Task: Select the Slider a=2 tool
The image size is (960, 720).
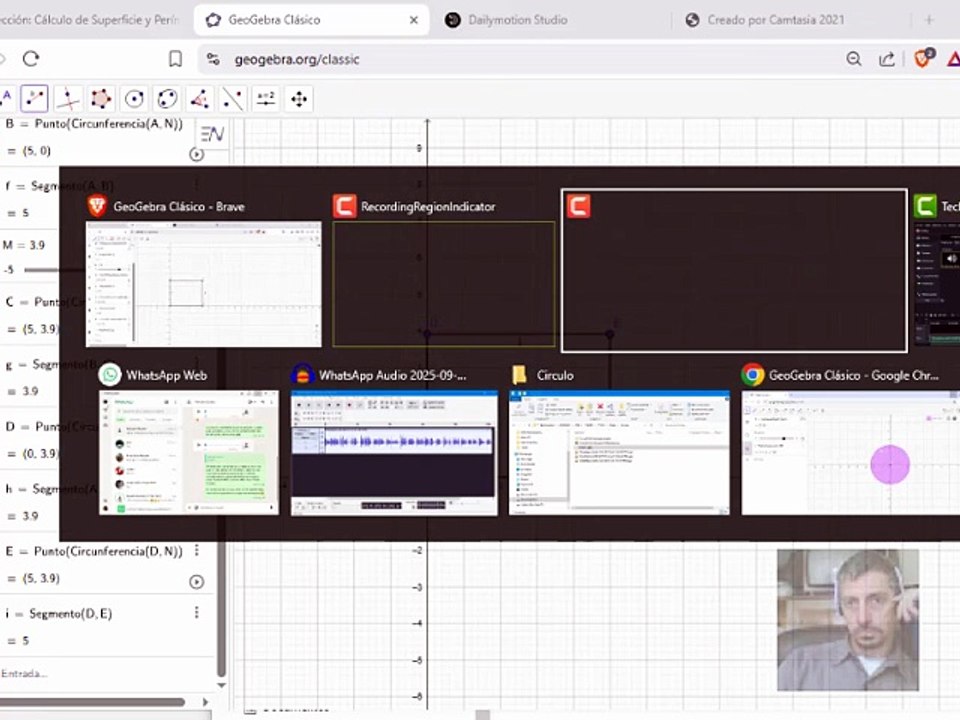Action: tap(266, 99)
